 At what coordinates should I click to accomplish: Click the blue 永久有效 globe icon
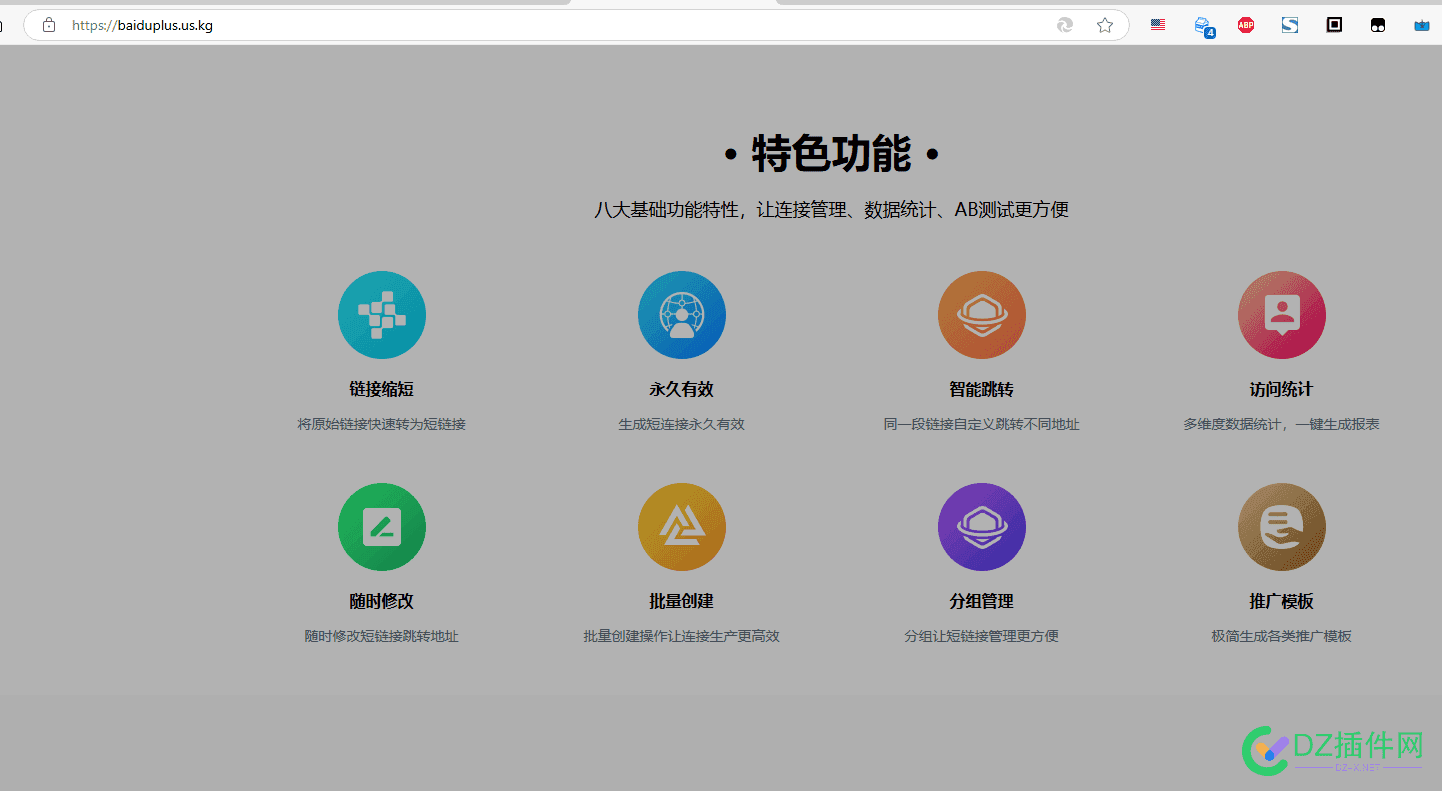[x=682, y=315]
